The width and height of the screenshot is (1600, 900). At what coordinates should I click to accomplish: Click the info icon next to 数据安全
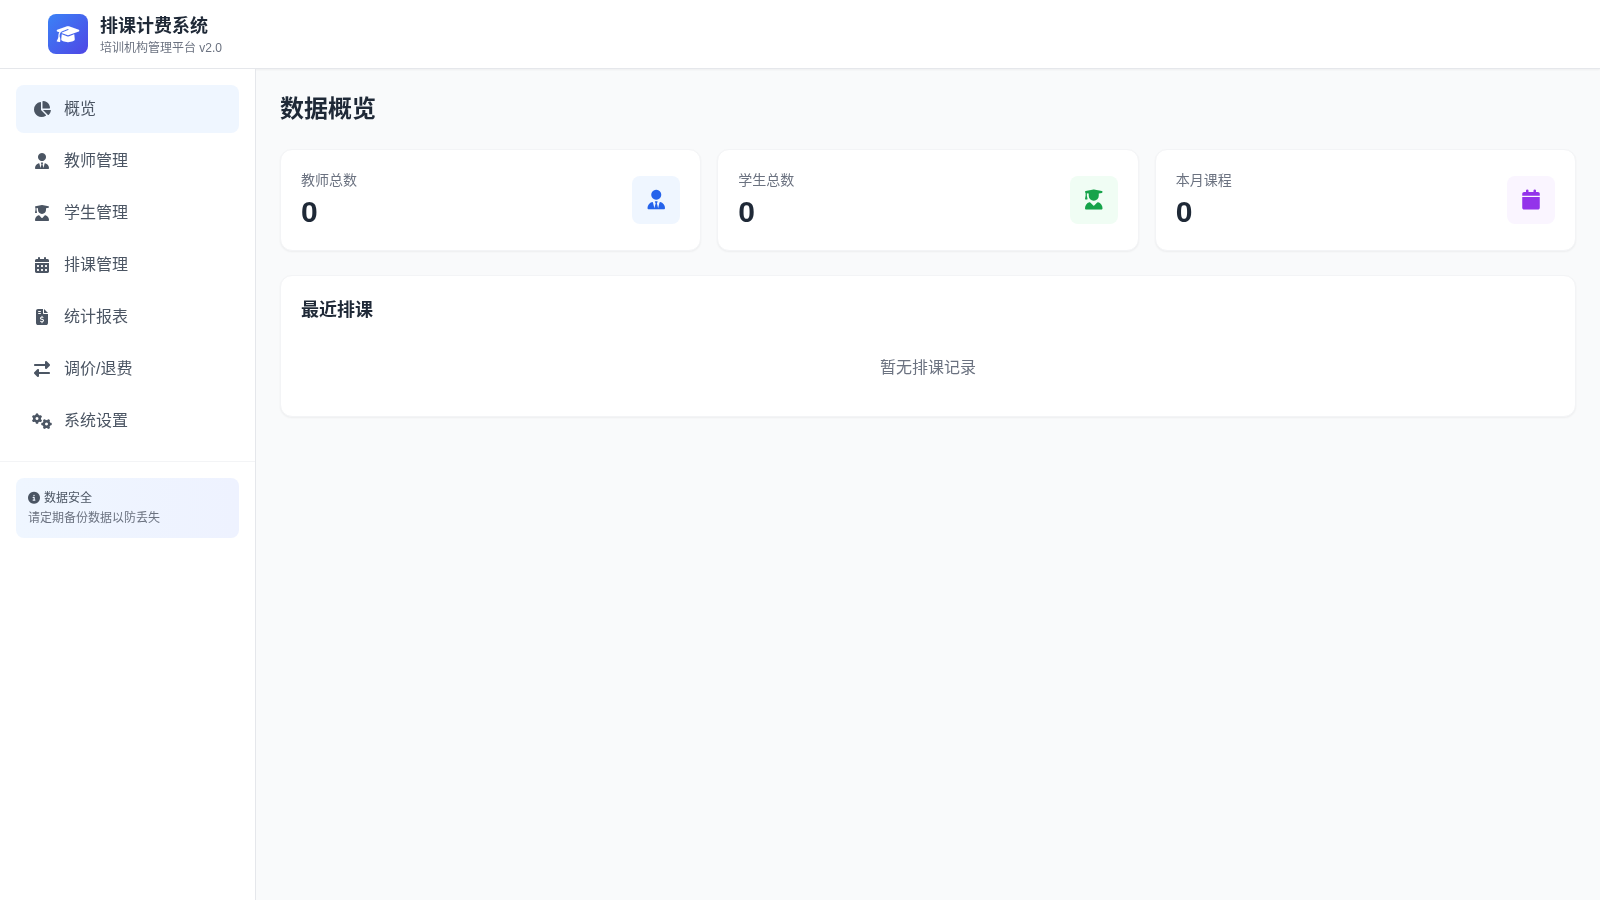click(34, 498)
